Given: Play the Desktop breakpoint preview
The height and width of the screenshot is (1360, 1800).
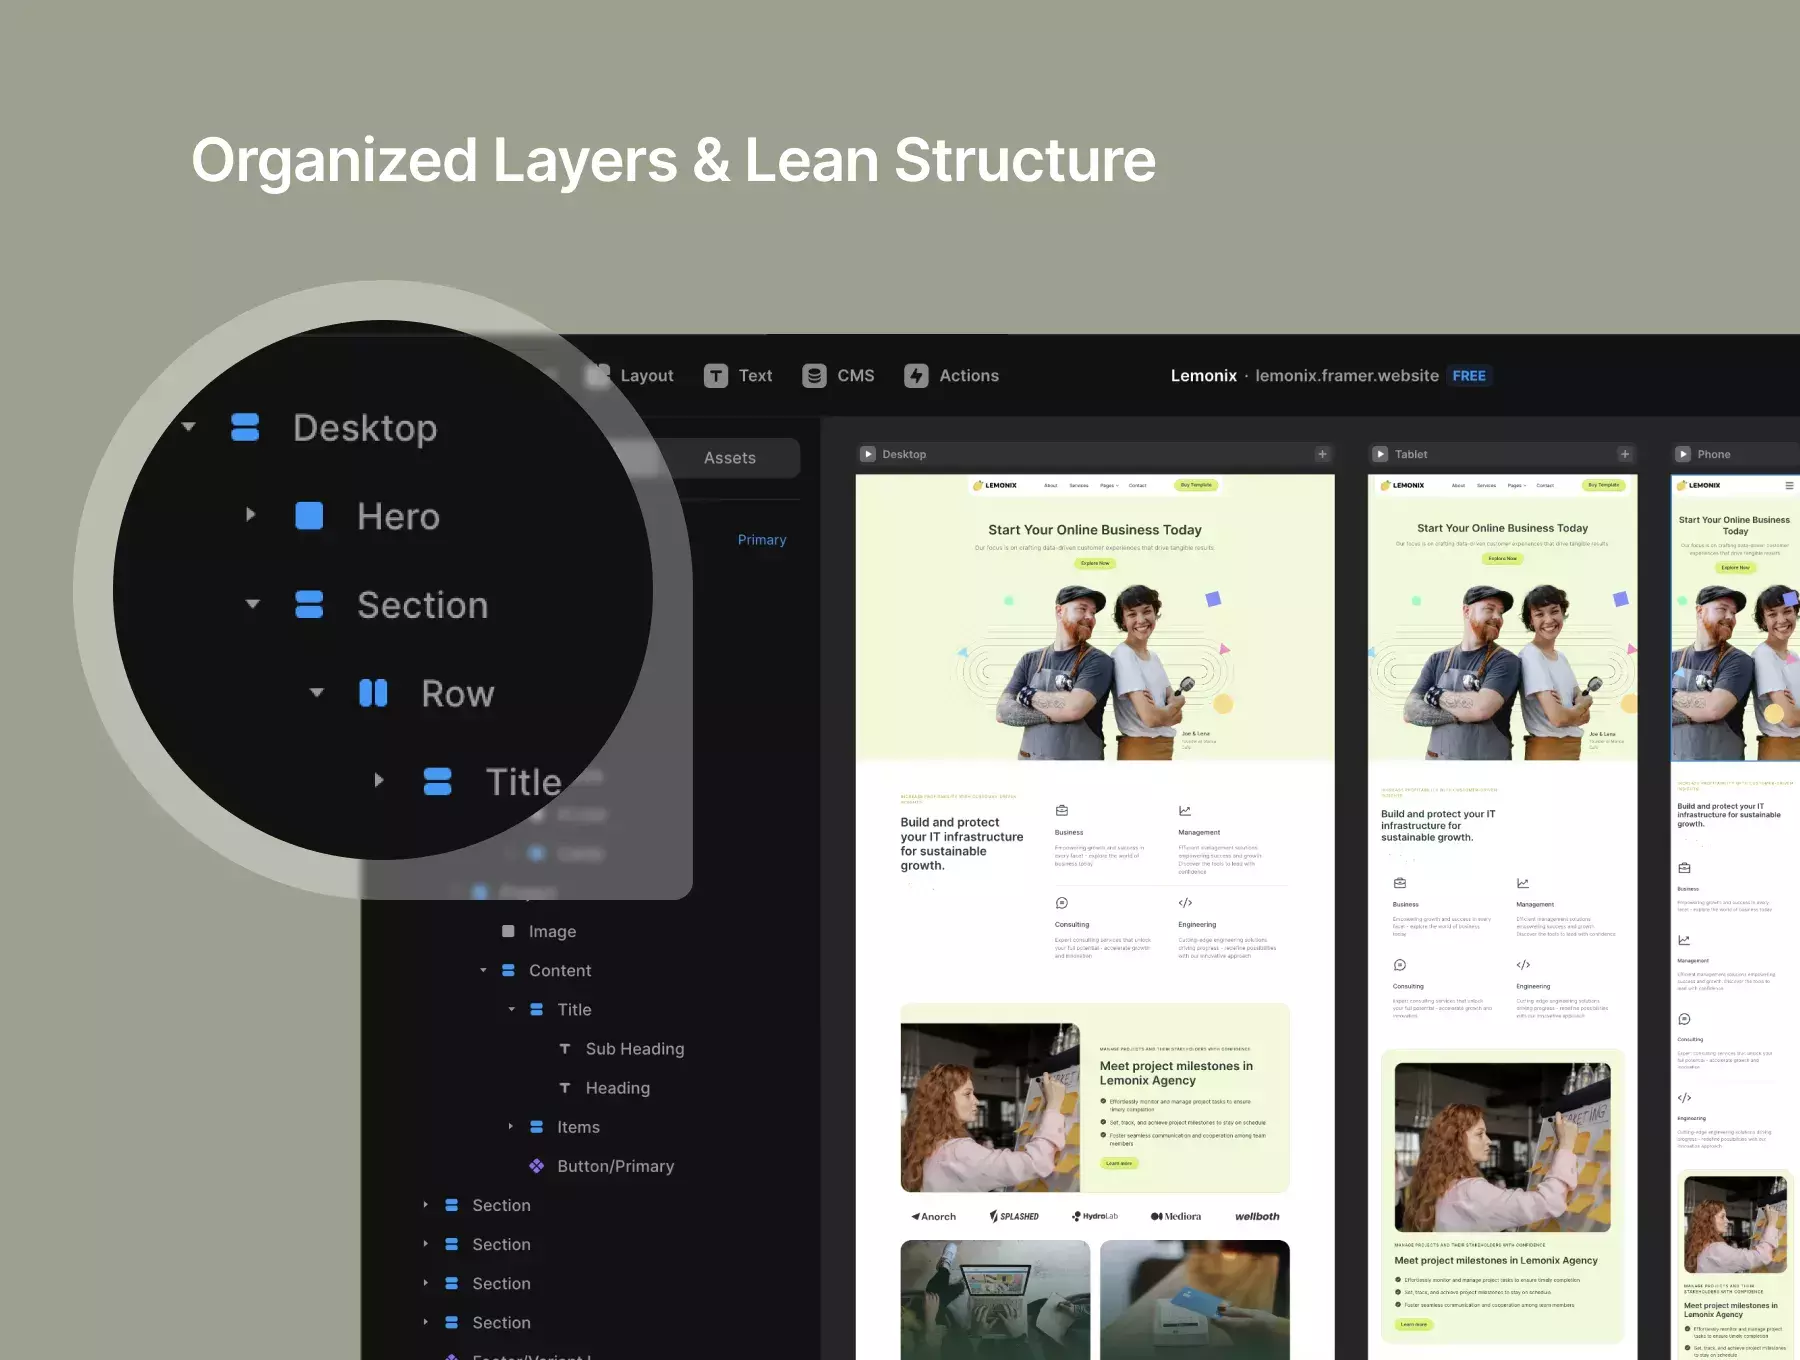Looking at the screenshot, I should [868, 454].
